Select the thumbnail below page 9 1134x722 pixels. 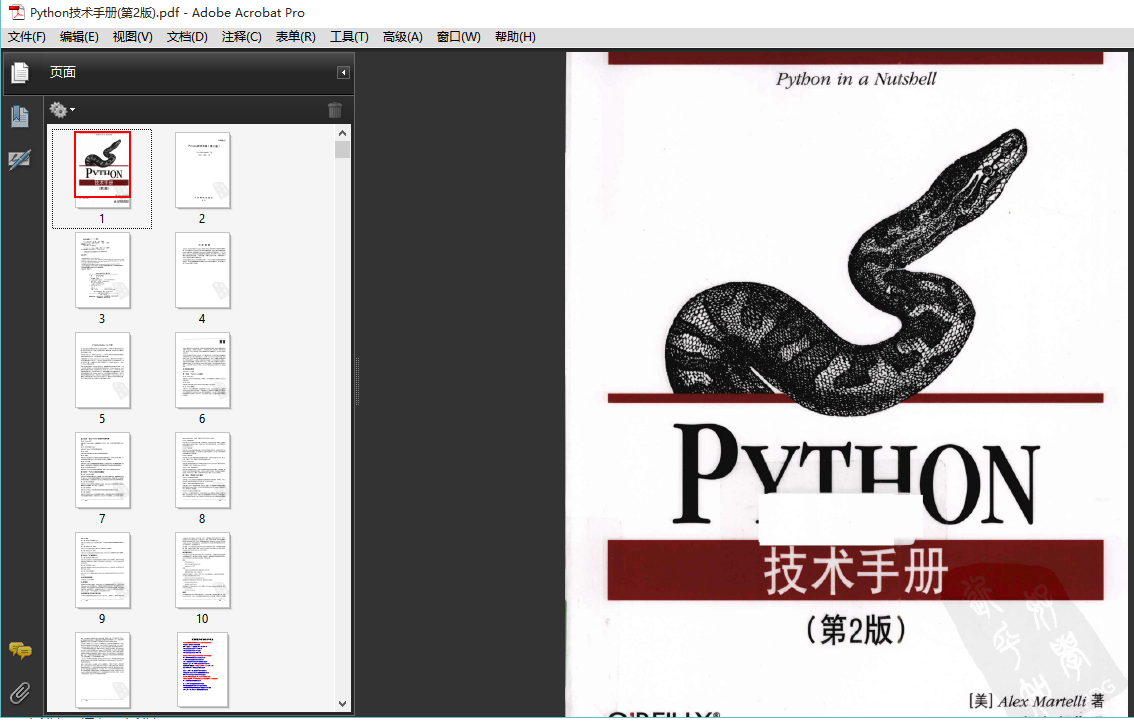click(x=103, y=670)
